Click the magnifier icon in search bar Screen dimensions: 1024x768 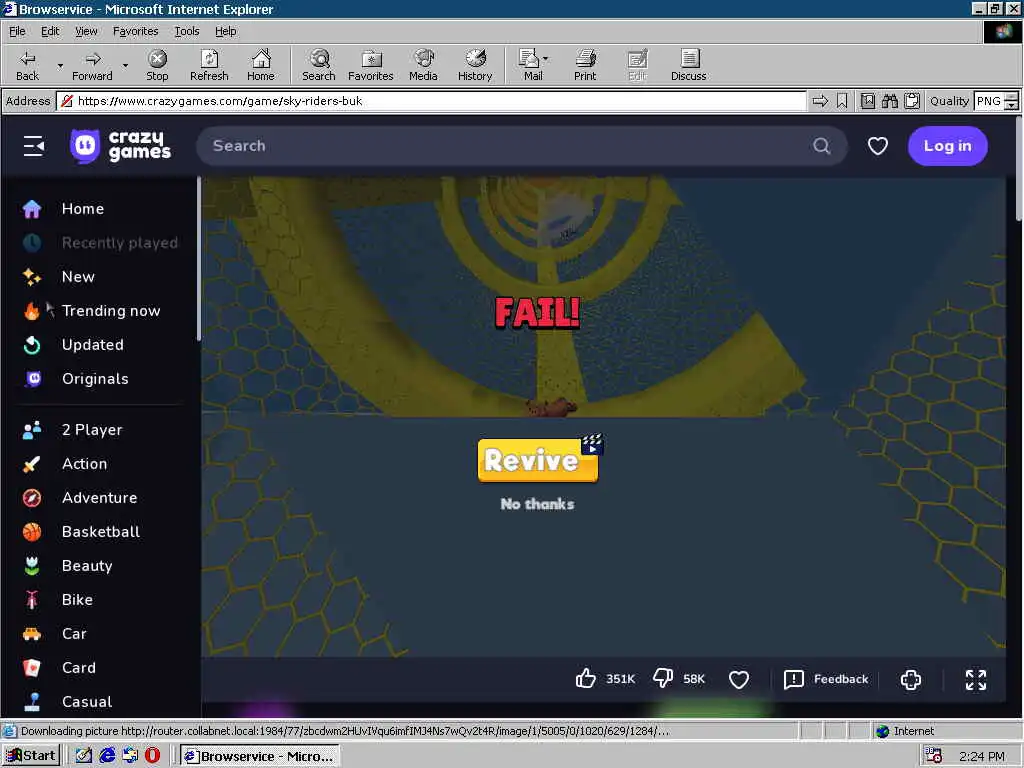click(x=822, y=146)
